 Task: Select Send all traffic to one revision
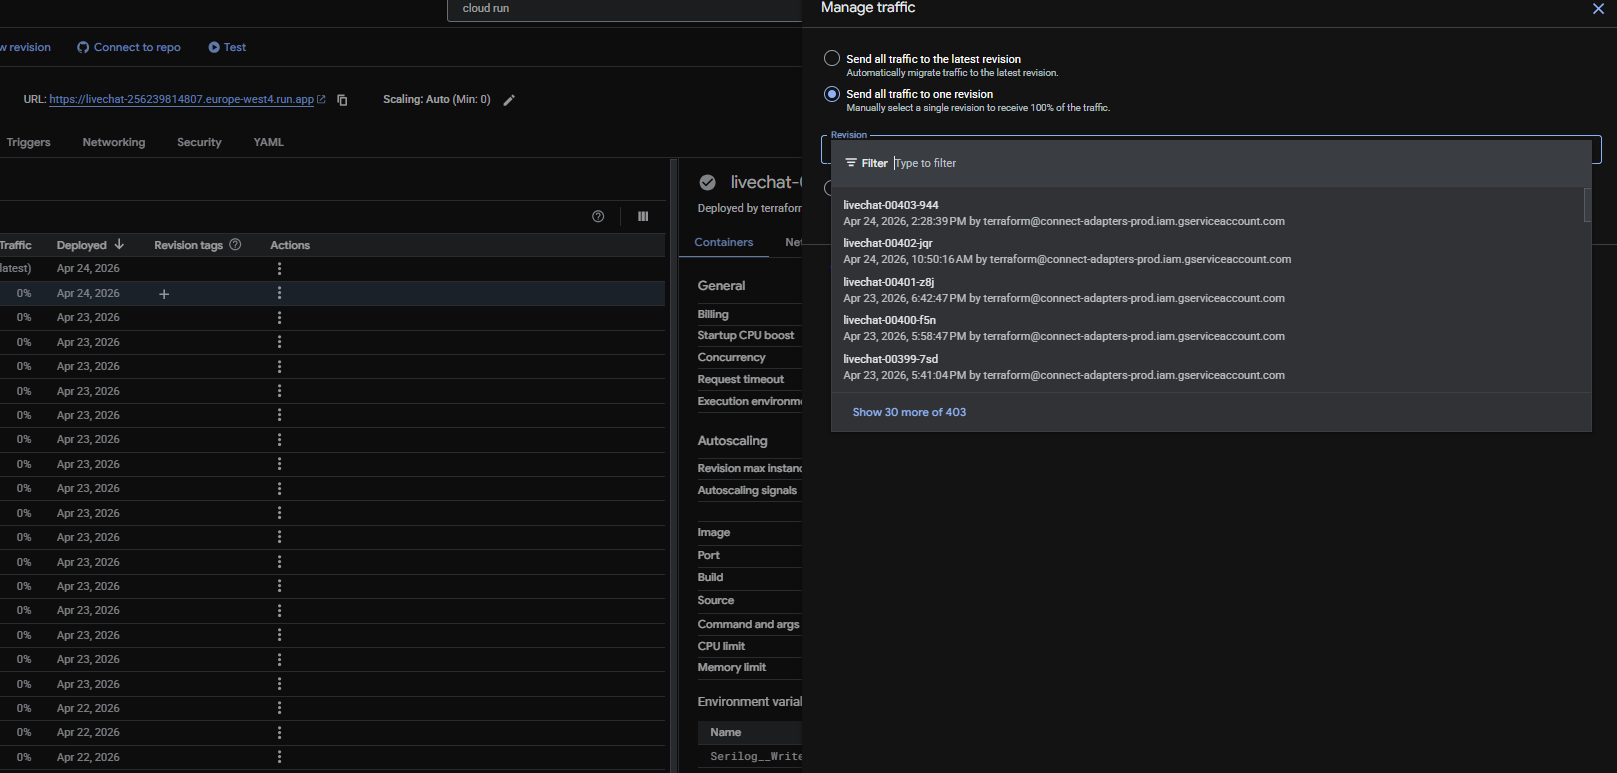[832, 94]
